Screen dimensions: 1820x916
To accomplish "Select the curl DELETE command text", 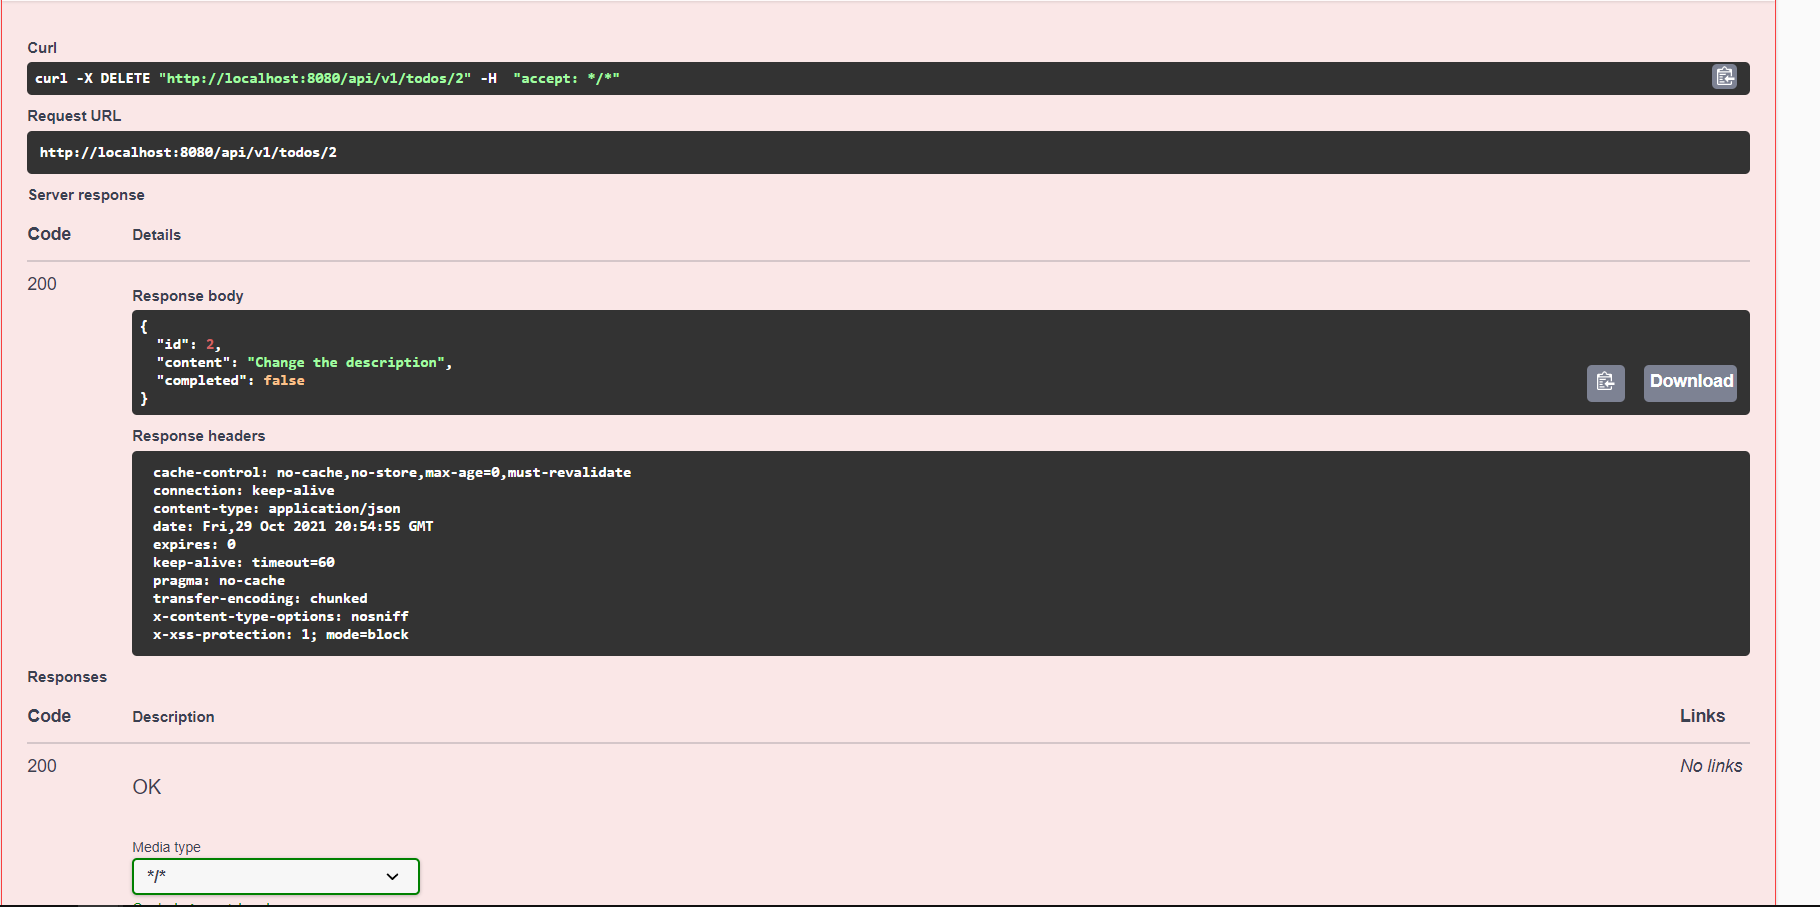I will click(327, 77).
